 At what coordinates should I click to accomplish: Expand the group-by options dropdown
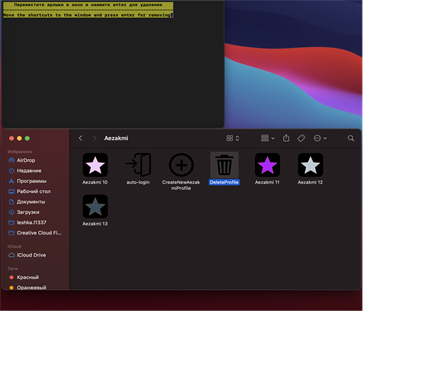[268, 138]
